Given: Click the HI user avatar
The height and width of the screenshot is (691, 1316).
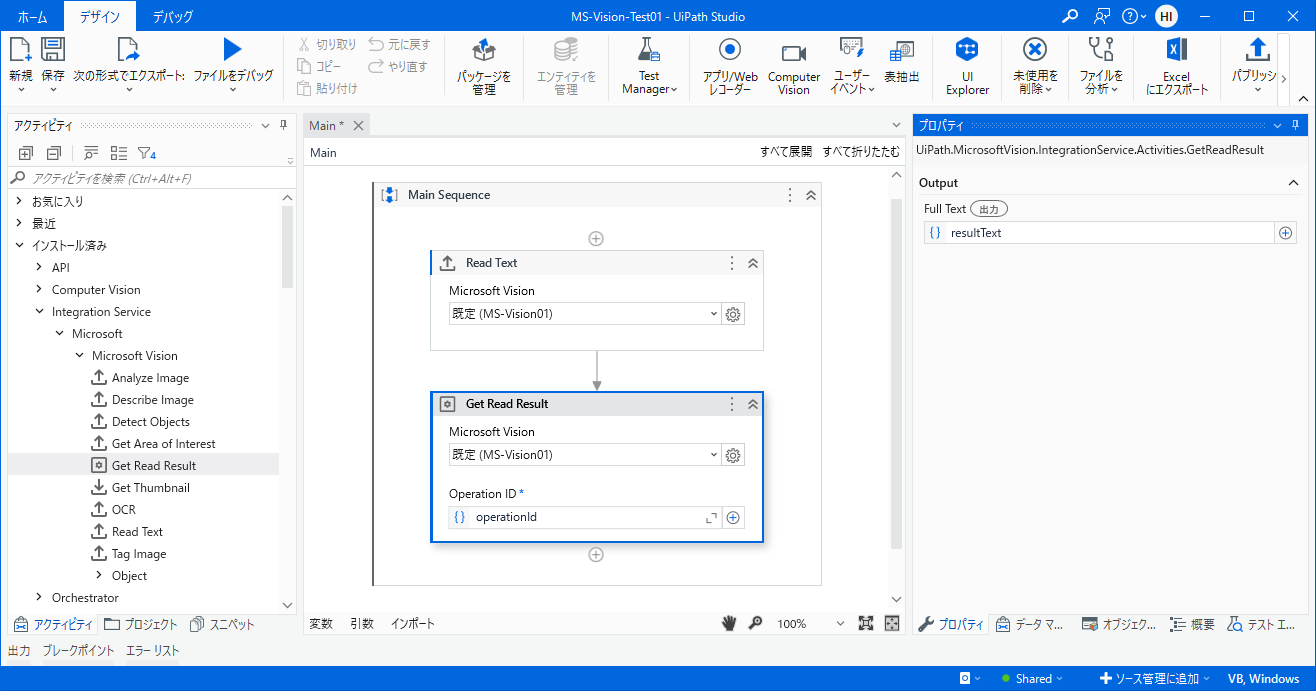Looking at the screenshot, I should (x=1166, y=16).
